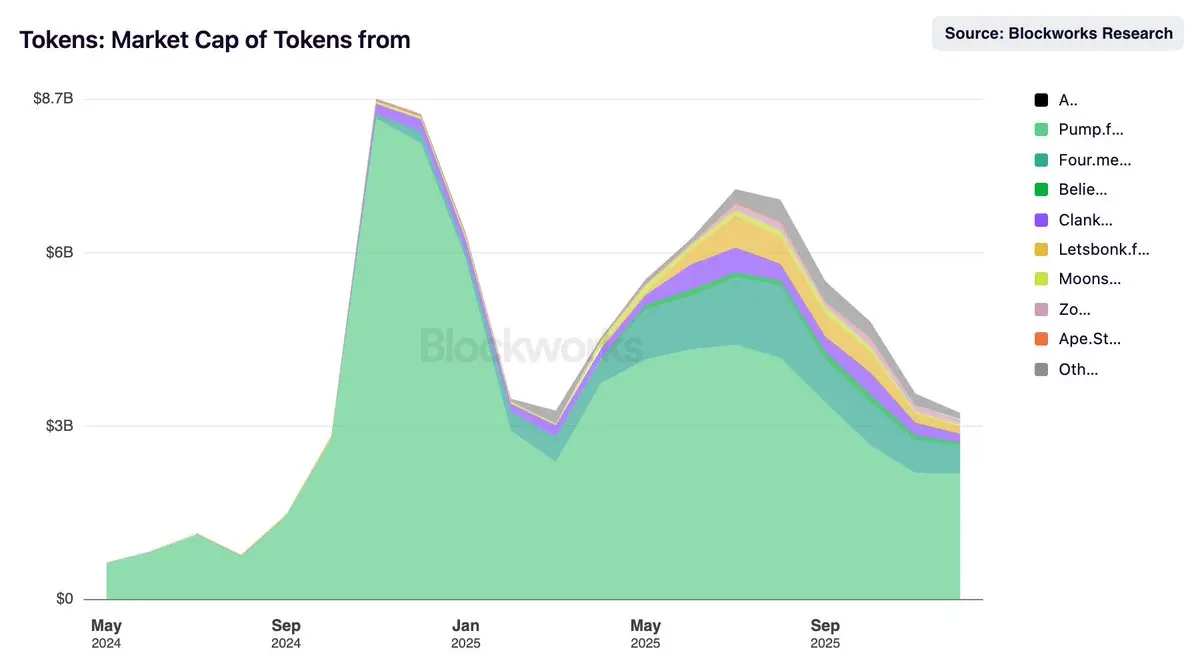Screen dimensions: 1200x667
Task: Click the gray Oth... legend swatch
Action: (1041, 369)
